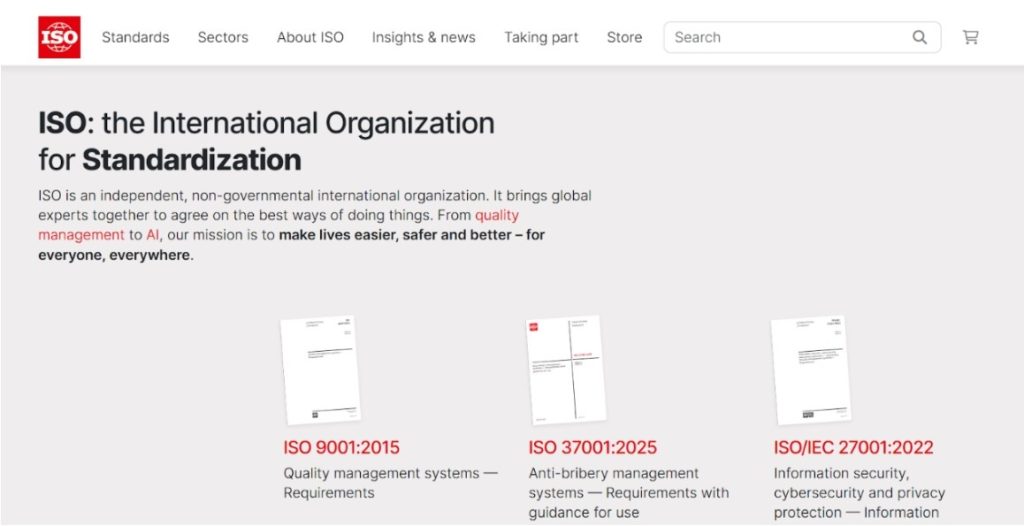1024x526 pixels.
Task: Click 'Quality management systems — Requirements' text
Action: (391, 483)
